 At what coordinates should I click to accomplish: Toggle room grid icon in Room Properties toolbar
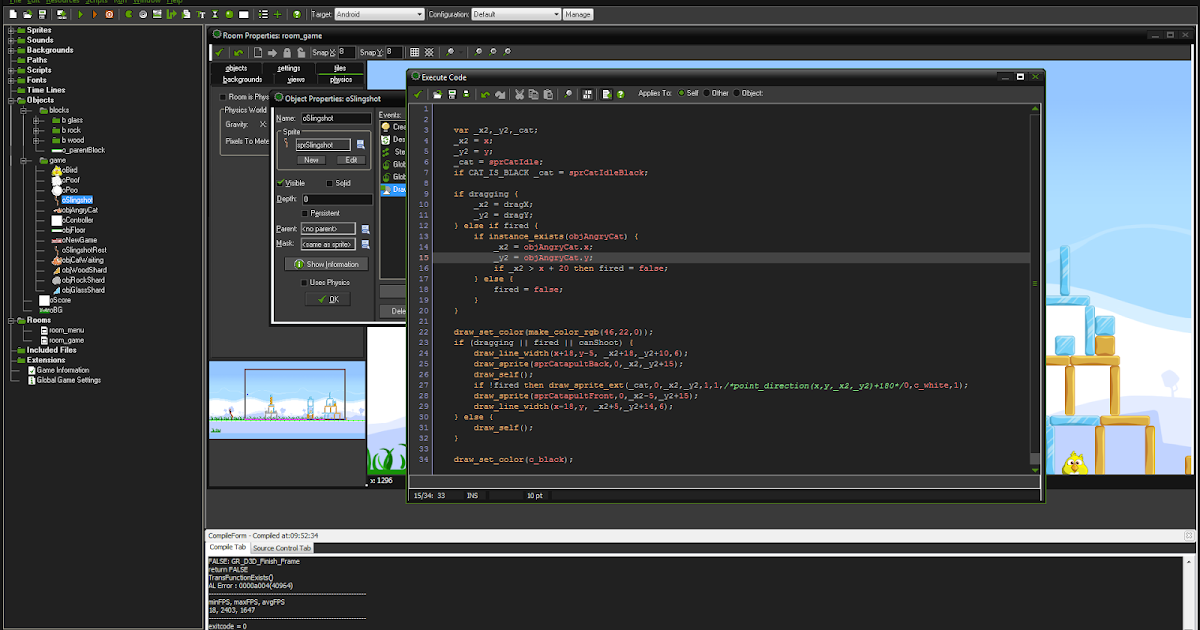(x=414, y=52)
